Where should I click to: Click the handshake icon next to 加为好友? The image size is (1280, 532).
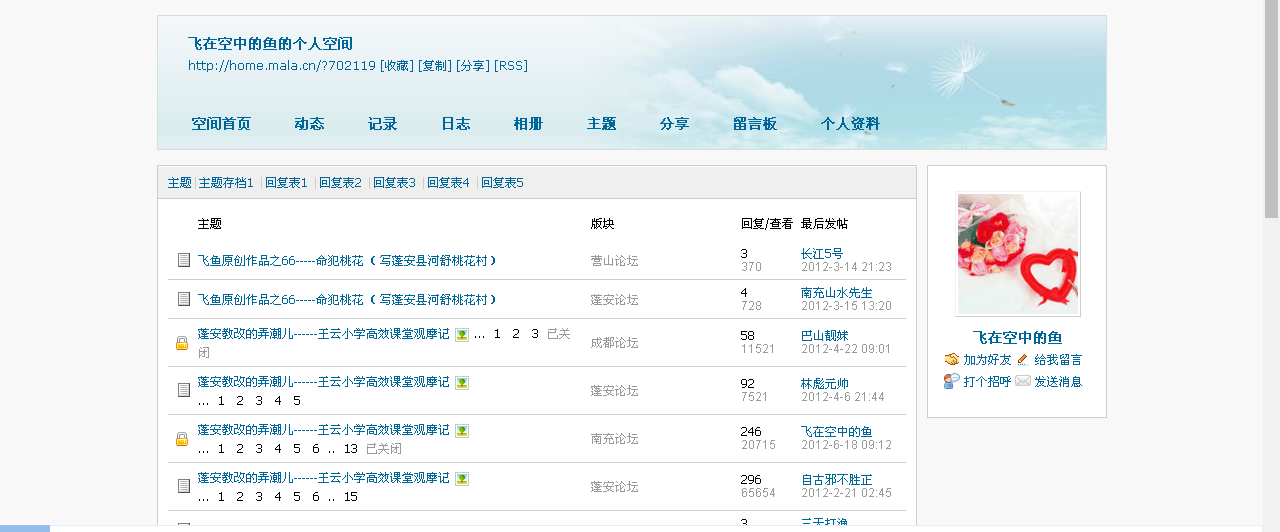952,359
